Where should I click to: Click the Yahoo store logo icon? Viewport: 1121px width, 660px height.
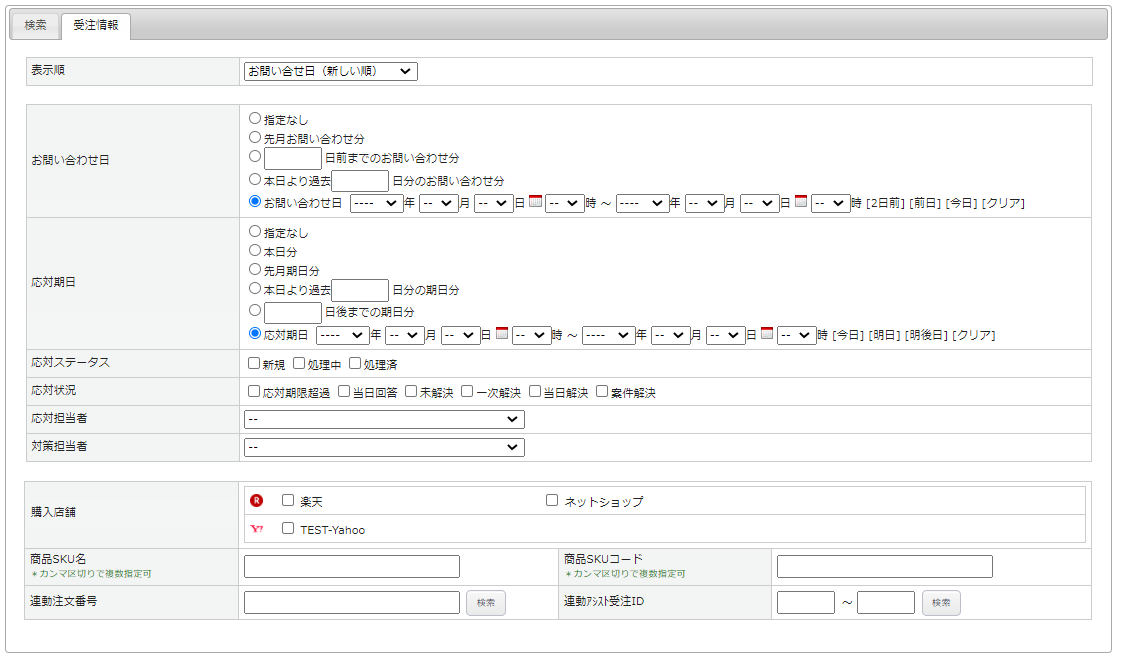[x=257, y=529]
